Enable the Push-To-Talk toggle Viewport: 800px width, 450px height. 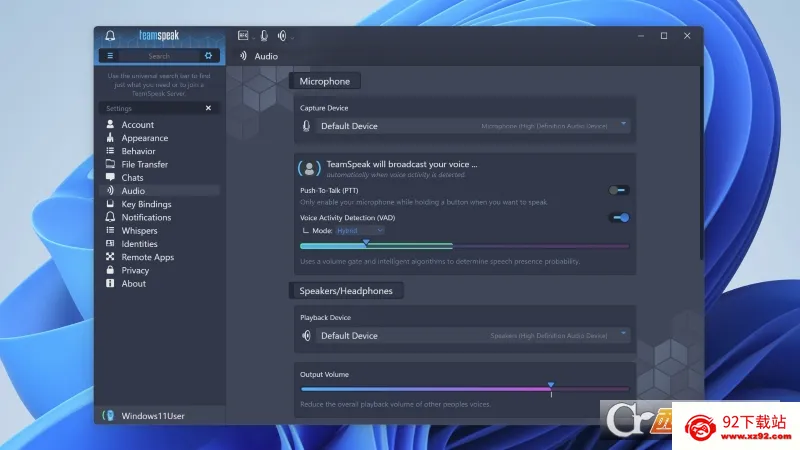(618, 190)
